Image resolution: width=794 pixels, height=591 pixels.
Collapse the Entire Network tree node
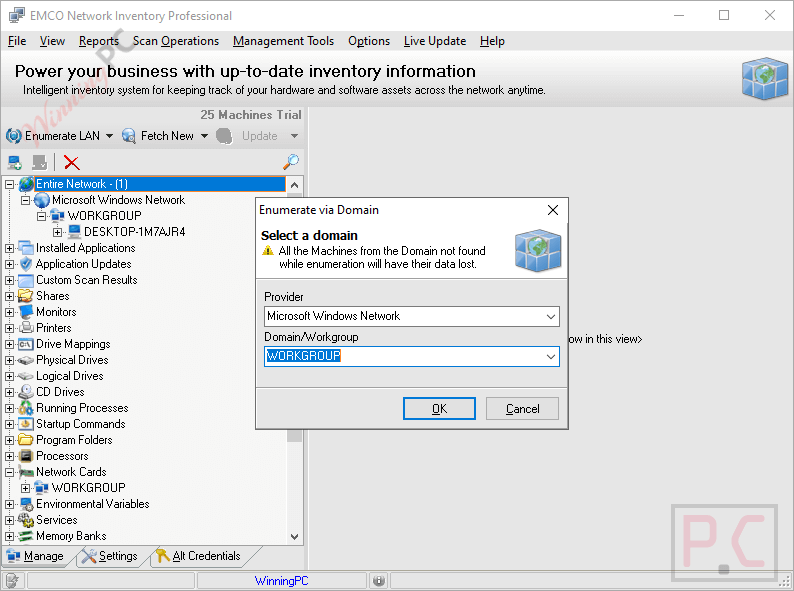point(9,184)
